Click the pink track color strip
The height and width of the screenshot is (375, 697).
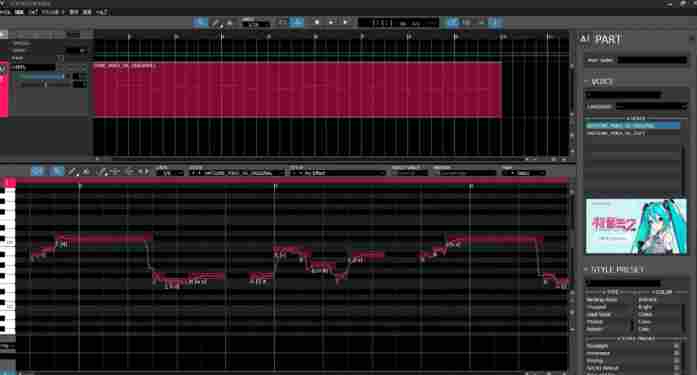tap(4, 89)
